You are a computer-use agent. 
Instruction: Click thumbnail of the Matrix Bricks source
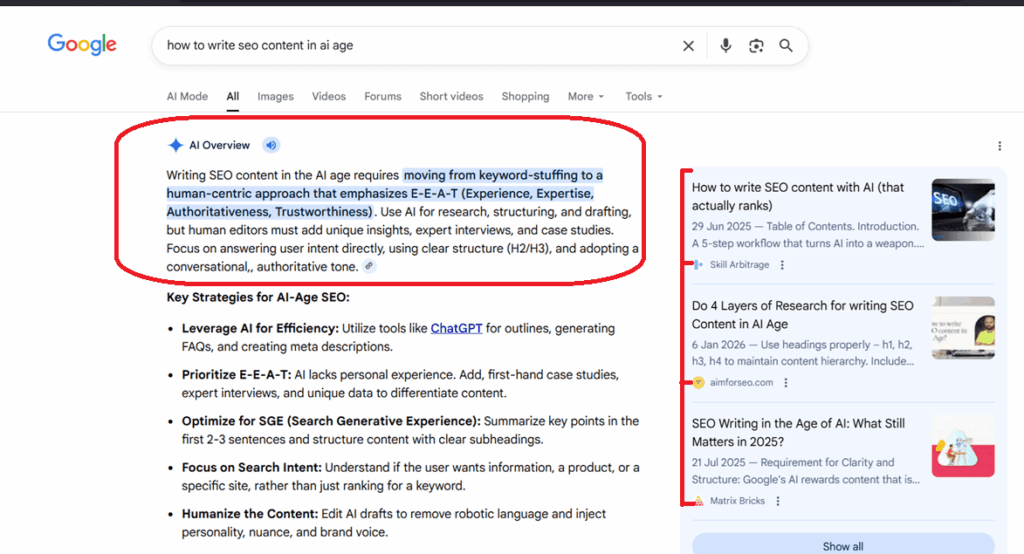(x=963, y=446)
